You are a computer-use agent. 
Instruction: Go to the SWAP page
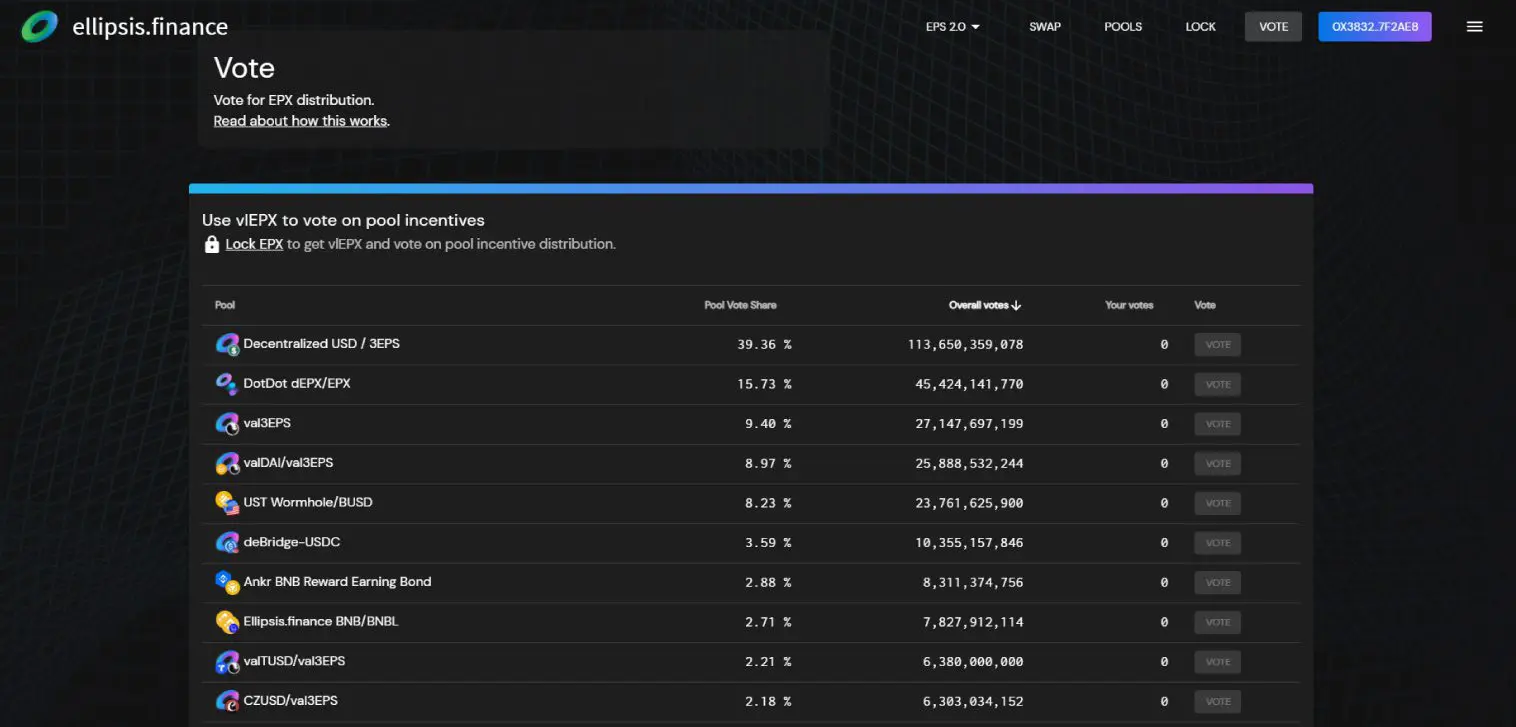click(1045, 27)
